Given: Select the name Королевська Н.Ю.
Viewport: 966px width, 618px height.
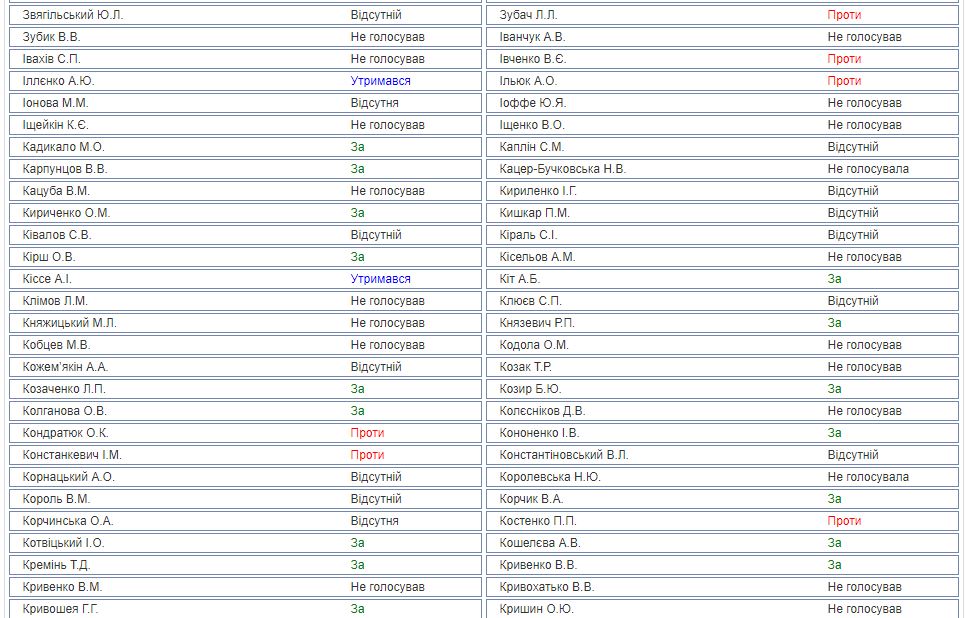Looking at the screenshot, I should click(x=550, y=477).
